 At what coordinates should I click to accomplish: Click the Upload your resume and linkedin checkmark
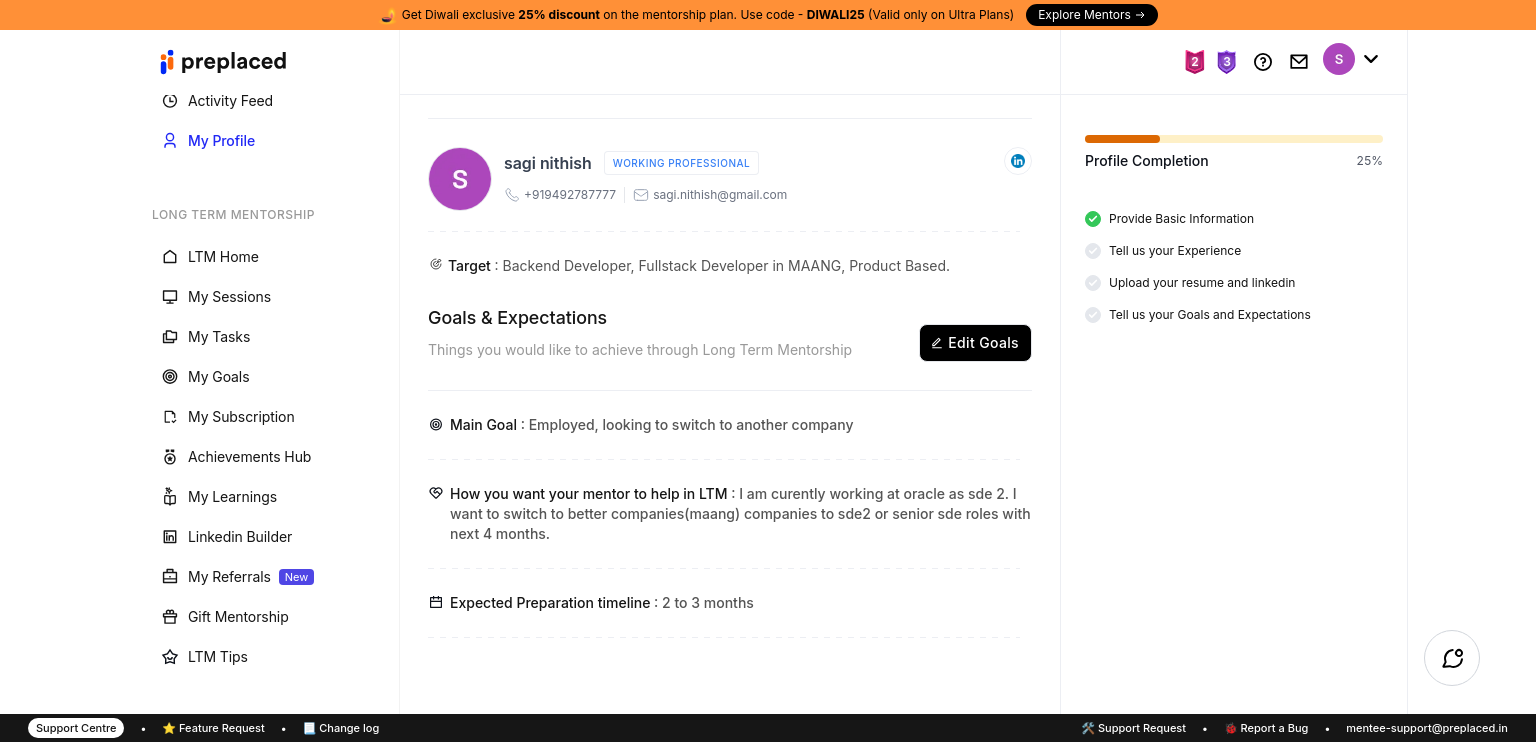tap(1093, 283)
